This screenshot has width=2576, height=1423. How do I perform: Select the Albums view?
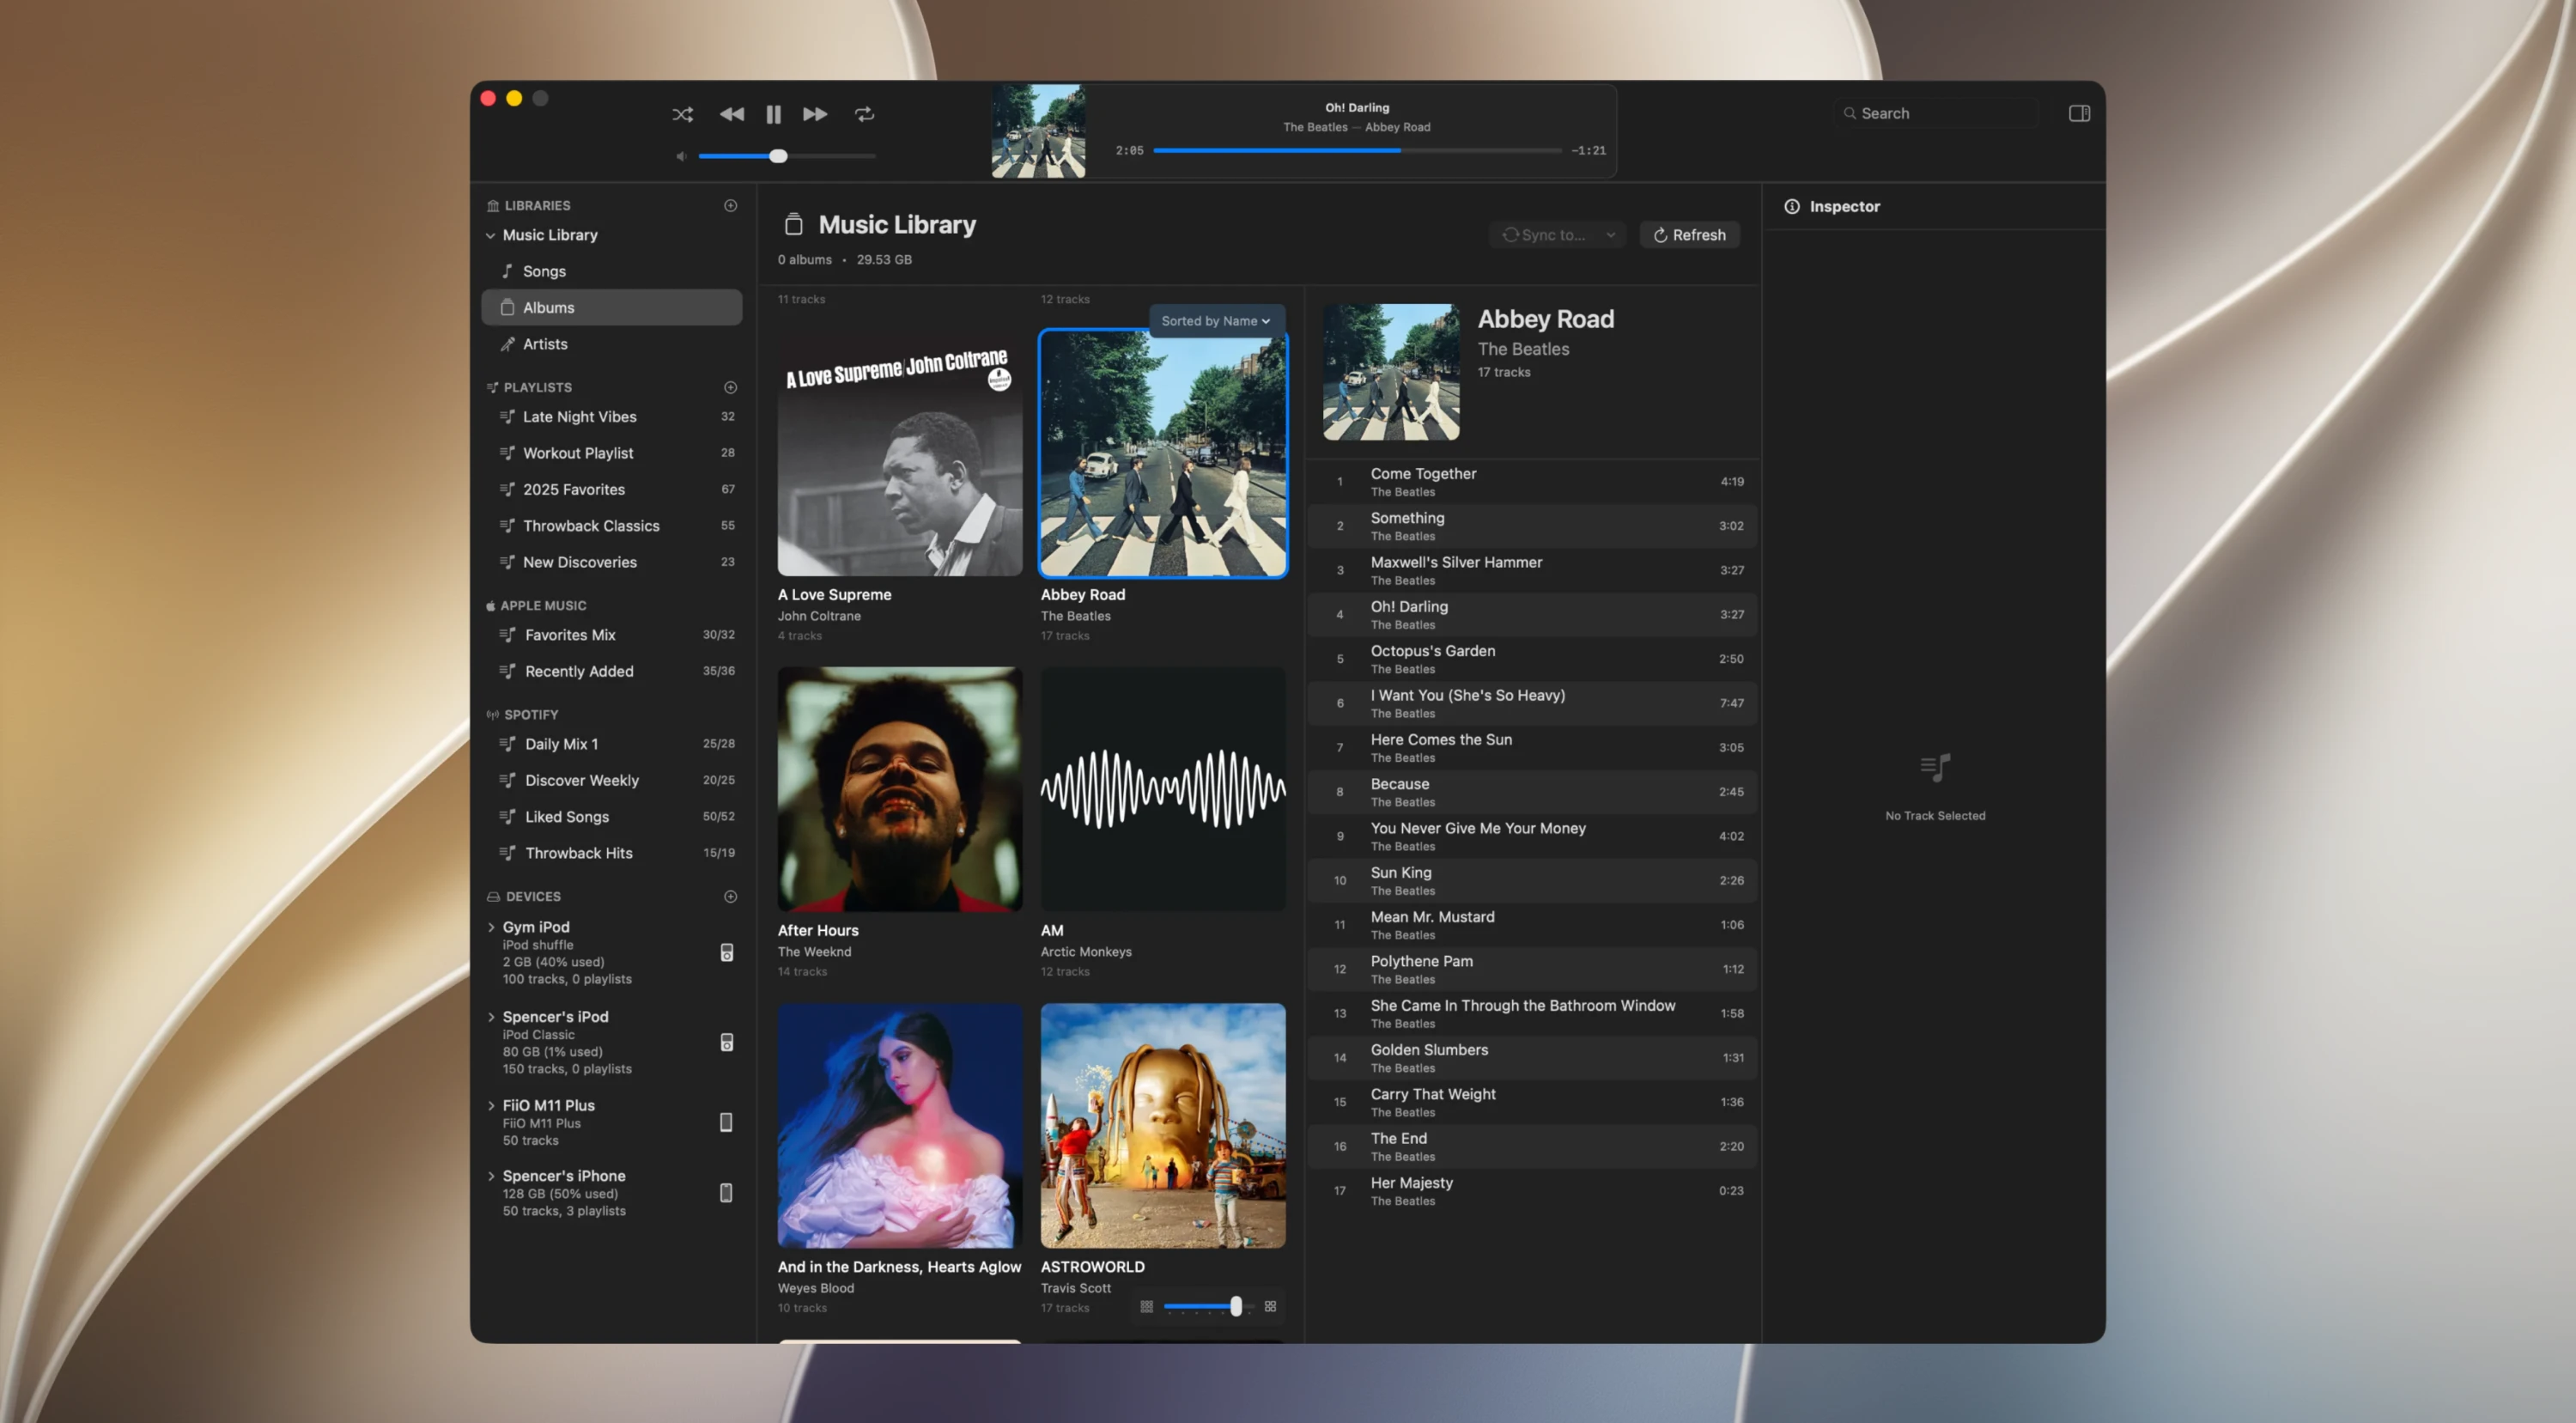(x=612, y=307)
